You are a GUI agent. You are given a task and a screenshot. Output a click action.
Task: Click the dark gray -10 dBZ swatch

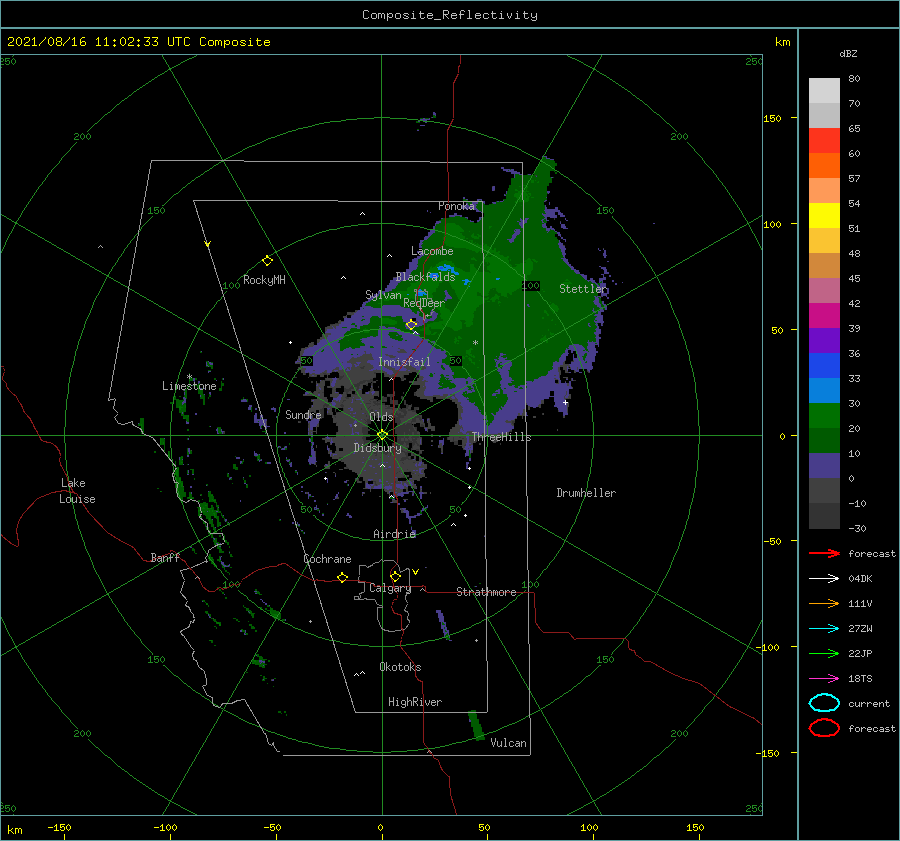(824, 515)
